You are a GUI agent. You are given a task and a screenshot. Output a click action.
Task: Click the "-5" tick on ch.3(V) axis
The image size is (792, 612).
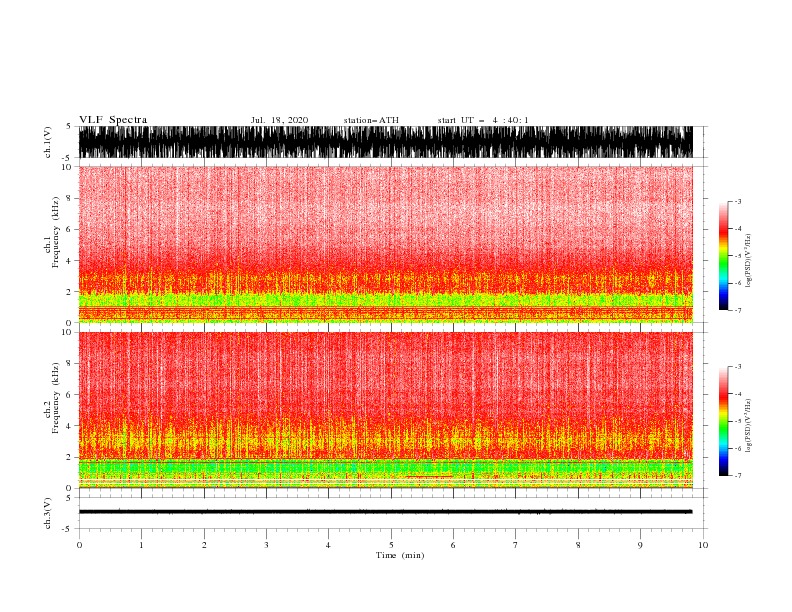[x=68, y=529]
